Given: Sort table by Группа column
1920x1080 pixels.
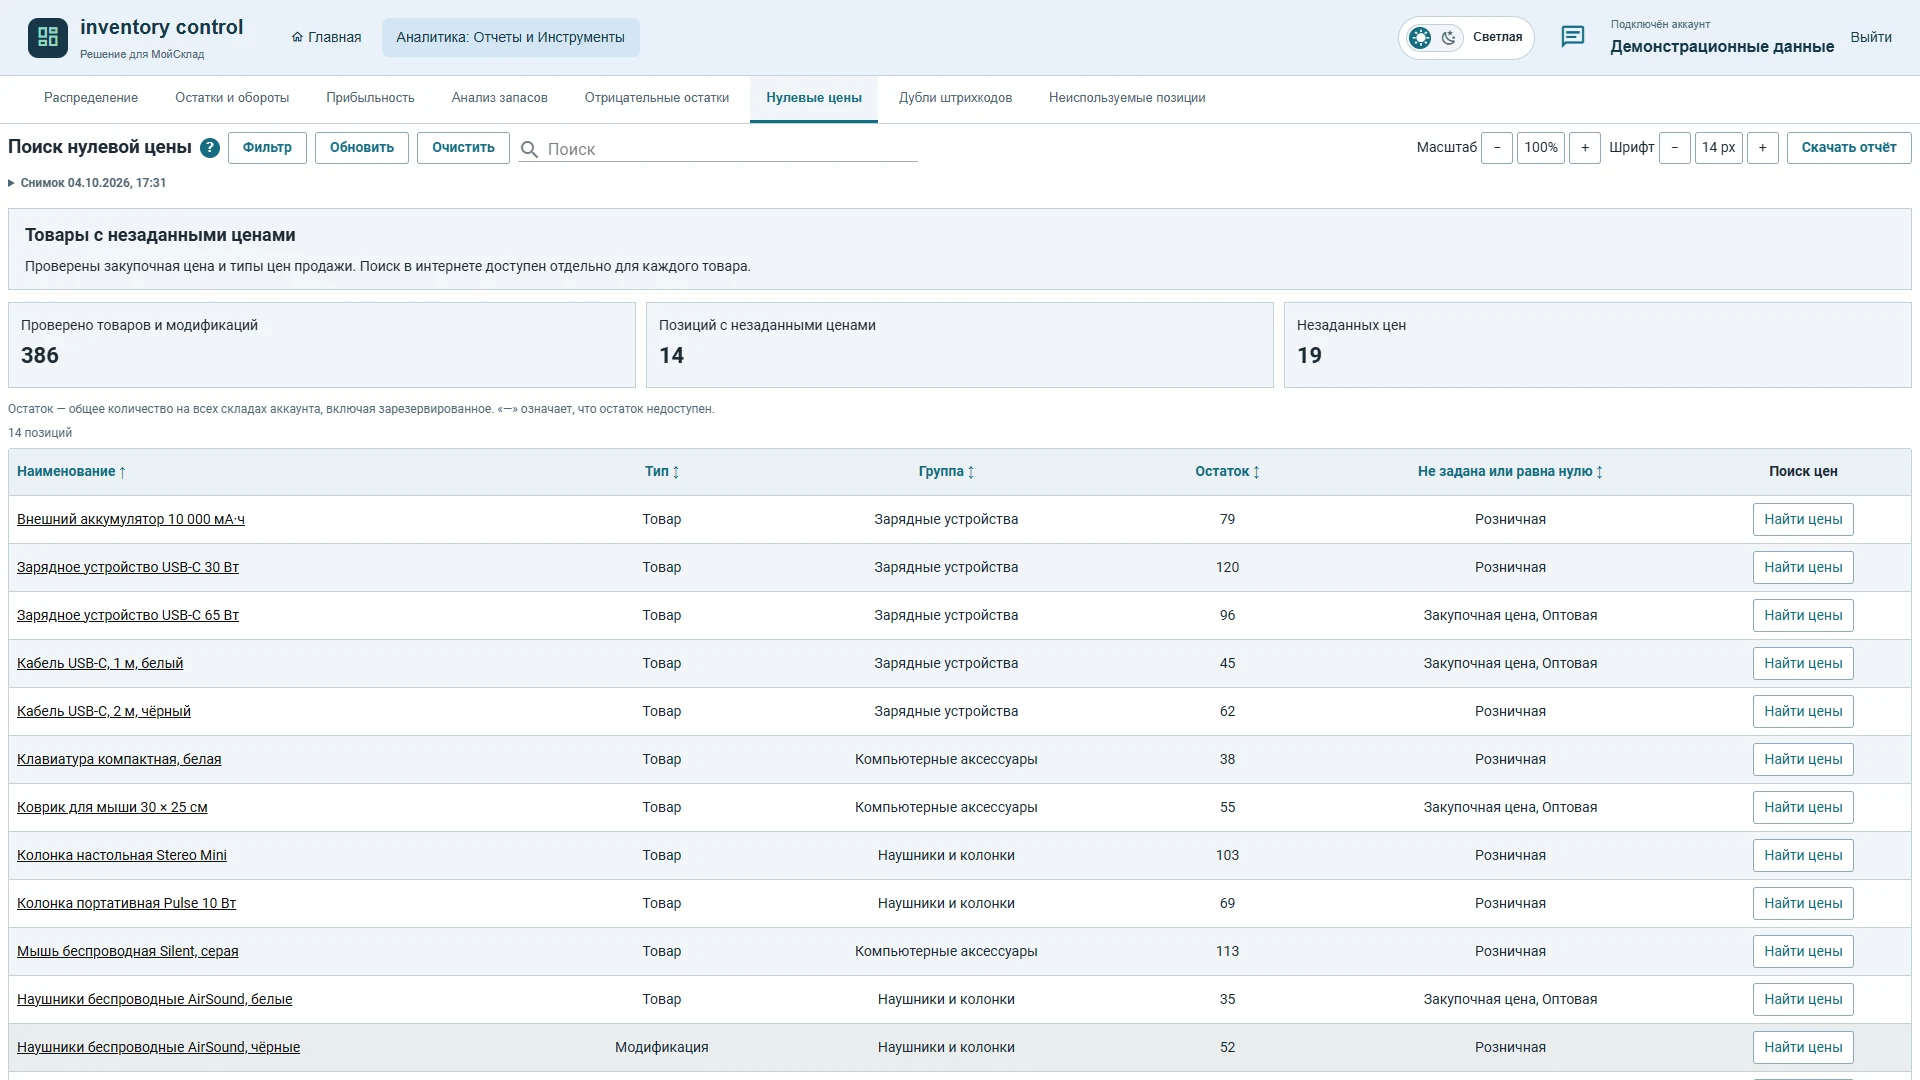Looking at the screenshot, I should pyautogui.click(x=946, y=472).
